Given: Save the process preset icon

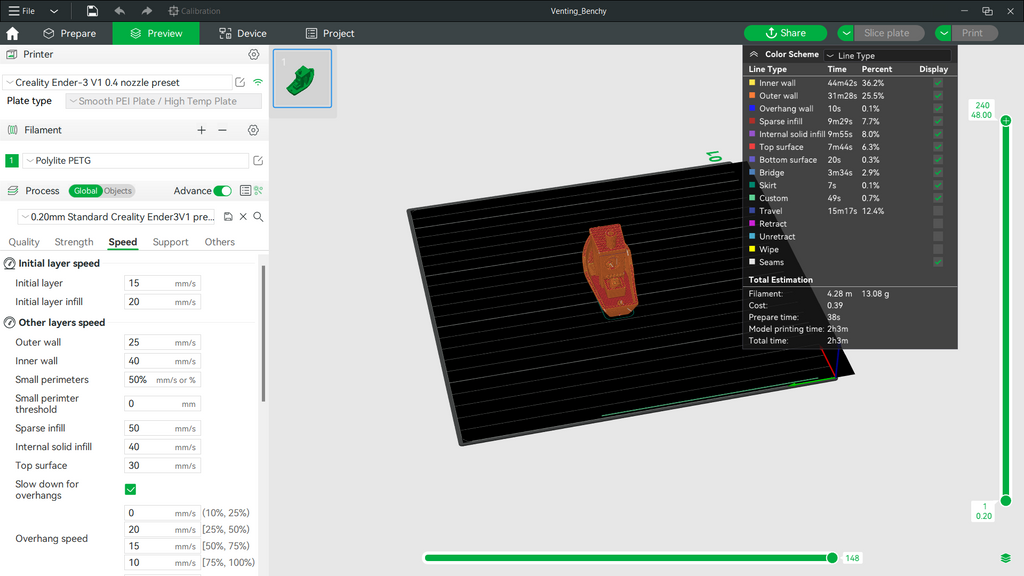Looking at the screenshot, I should click(228, 217).
